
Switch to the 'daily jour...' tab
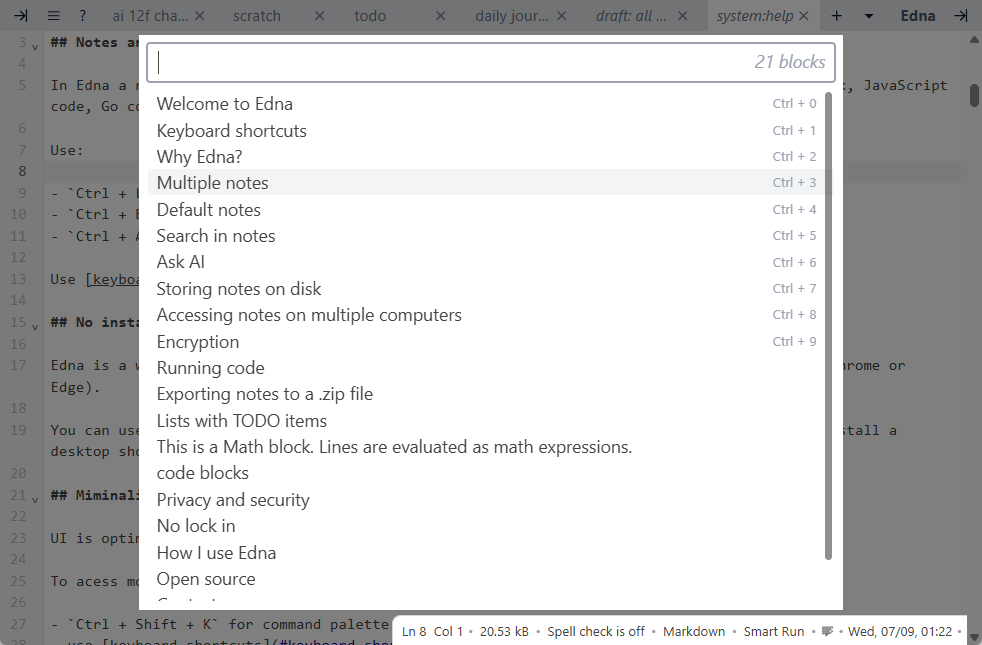click(512, 16)
